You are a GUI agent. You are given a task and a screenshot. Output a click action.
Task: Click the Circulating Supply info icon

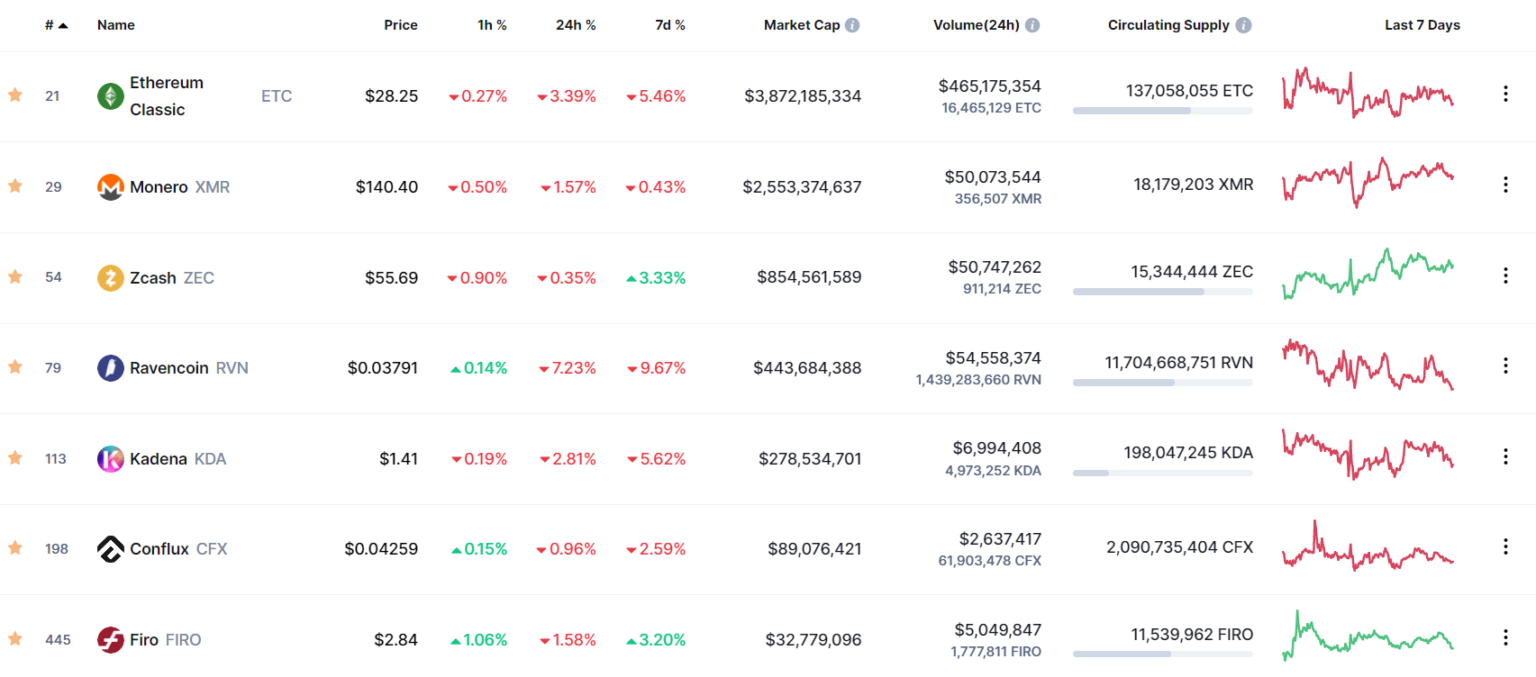tap(1243, 25)
